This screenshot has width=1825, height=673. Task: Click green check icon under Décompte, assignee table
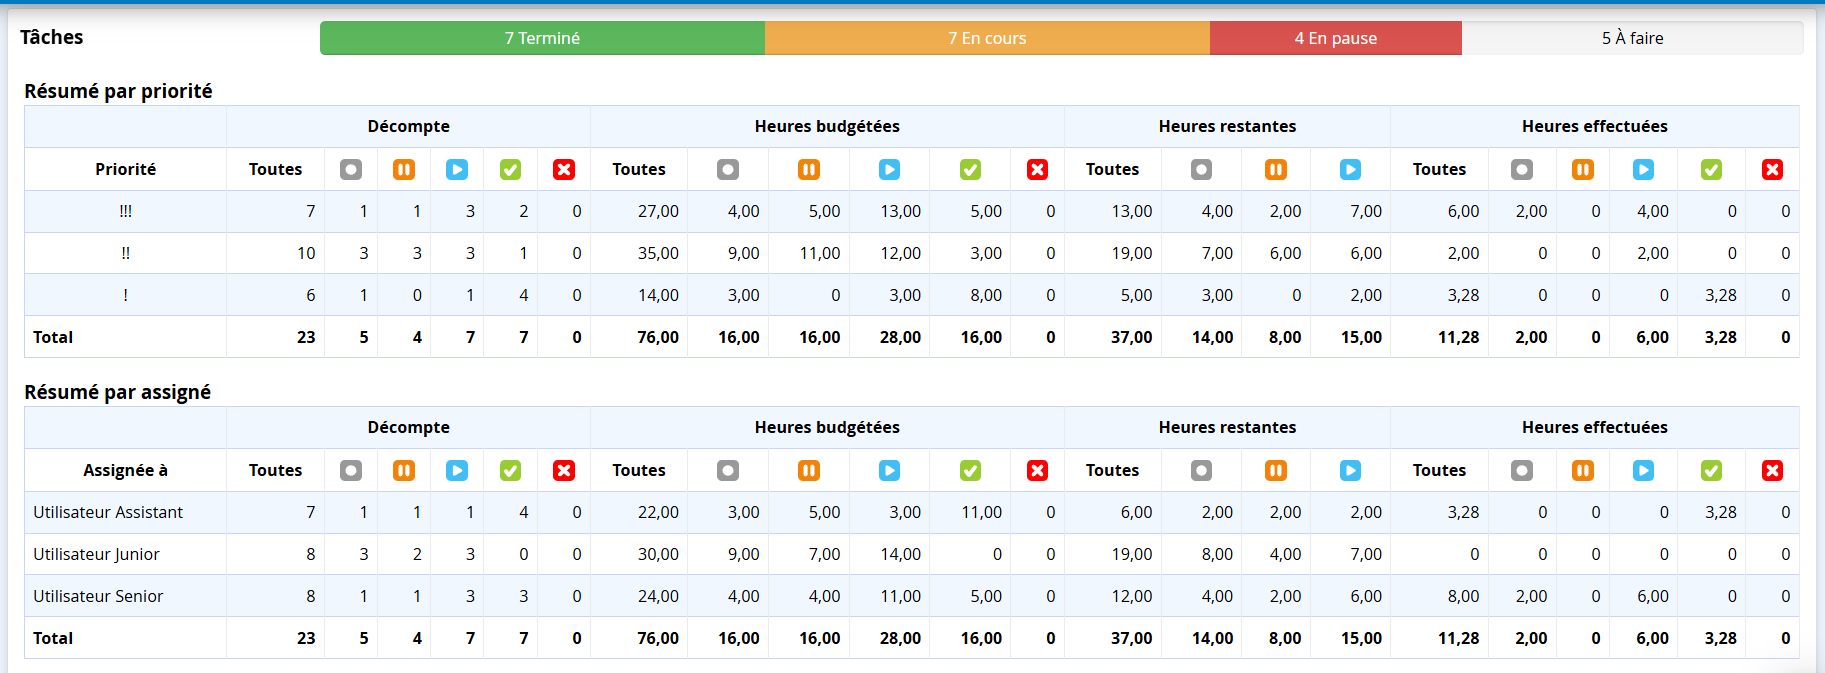[x=511, y=470]
